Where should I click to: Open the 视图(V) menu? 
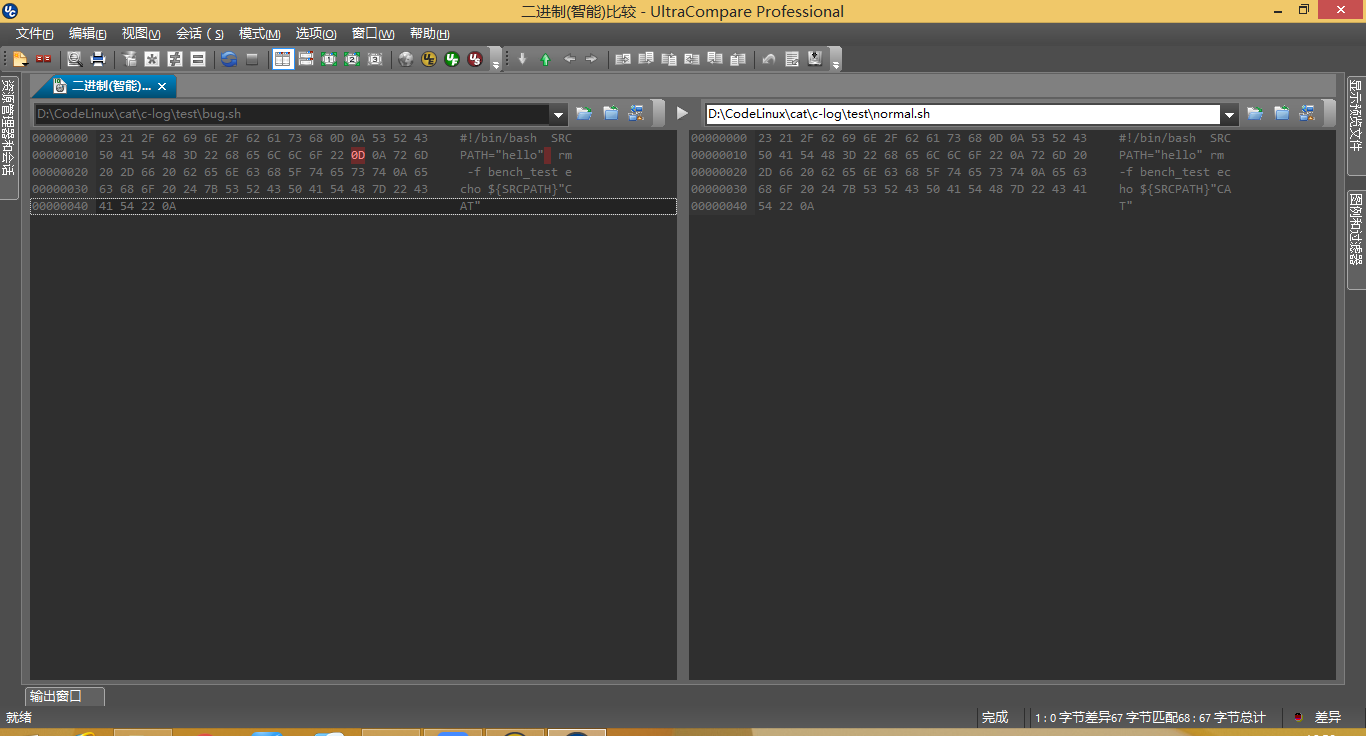click(x=141, y=34)
